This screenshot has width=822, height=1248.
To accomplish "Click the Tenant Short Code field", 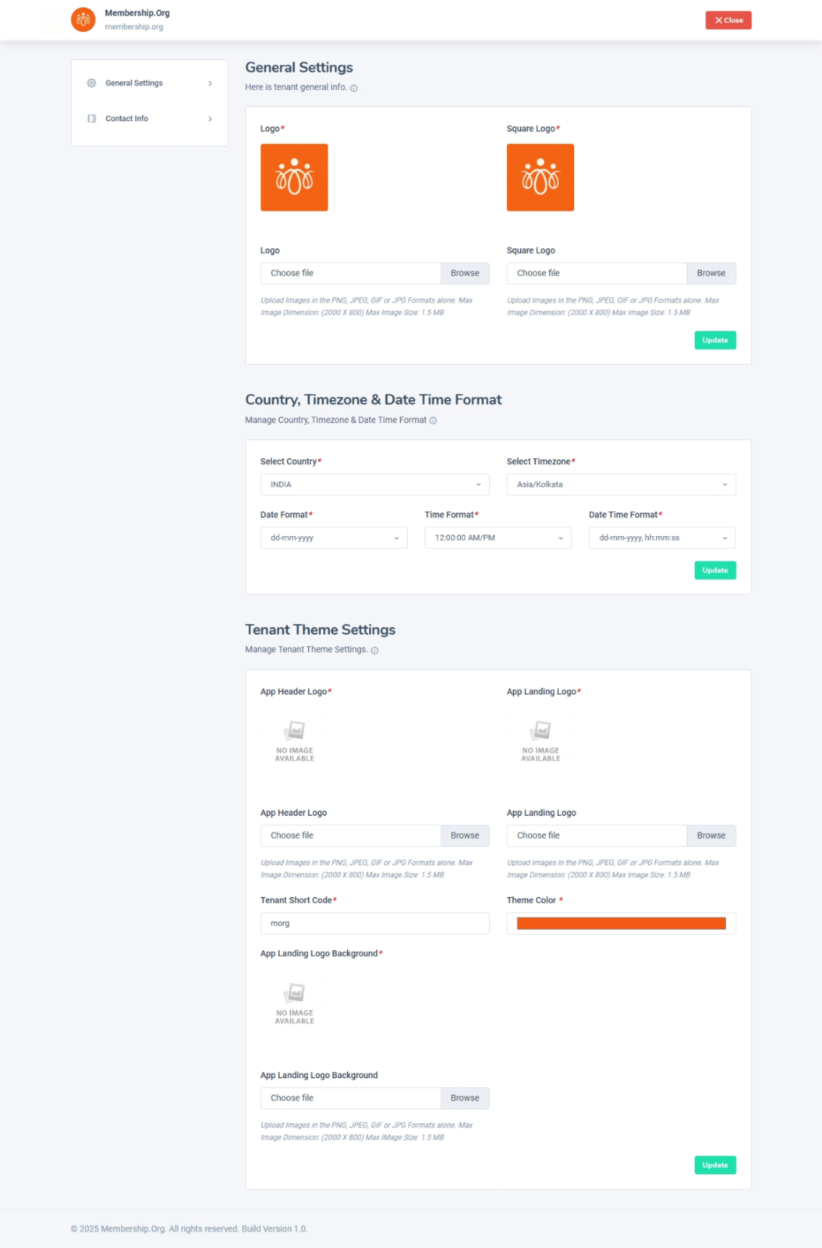I will pyautogui.click(x=374, y=924).
